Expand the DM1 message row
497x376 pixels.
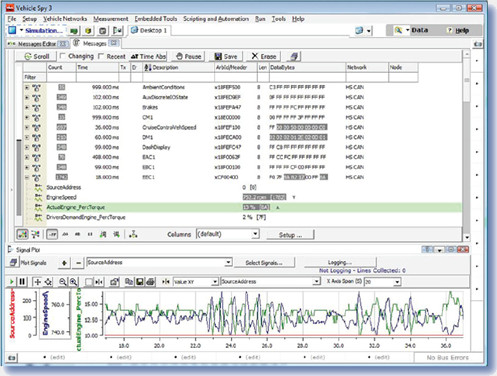(x=27, y=137)
